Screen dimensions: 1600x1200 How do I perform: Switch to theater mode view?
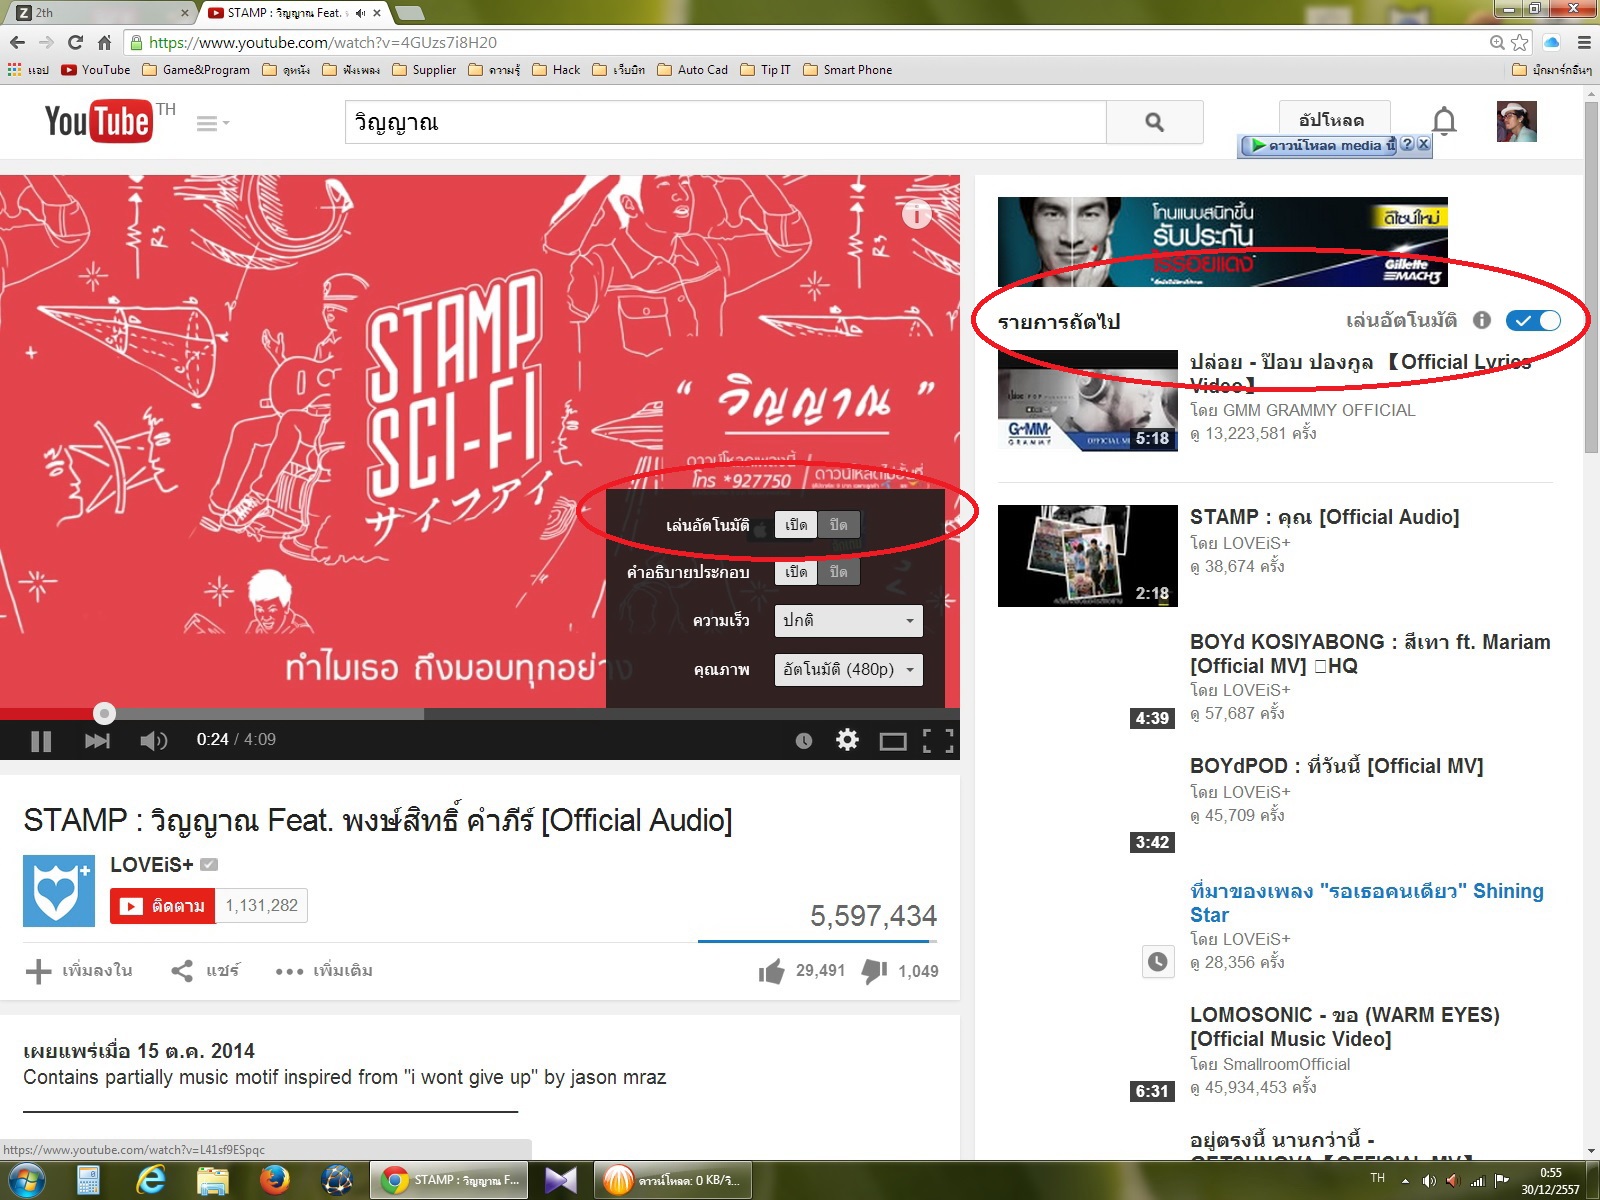coord(893,741)
